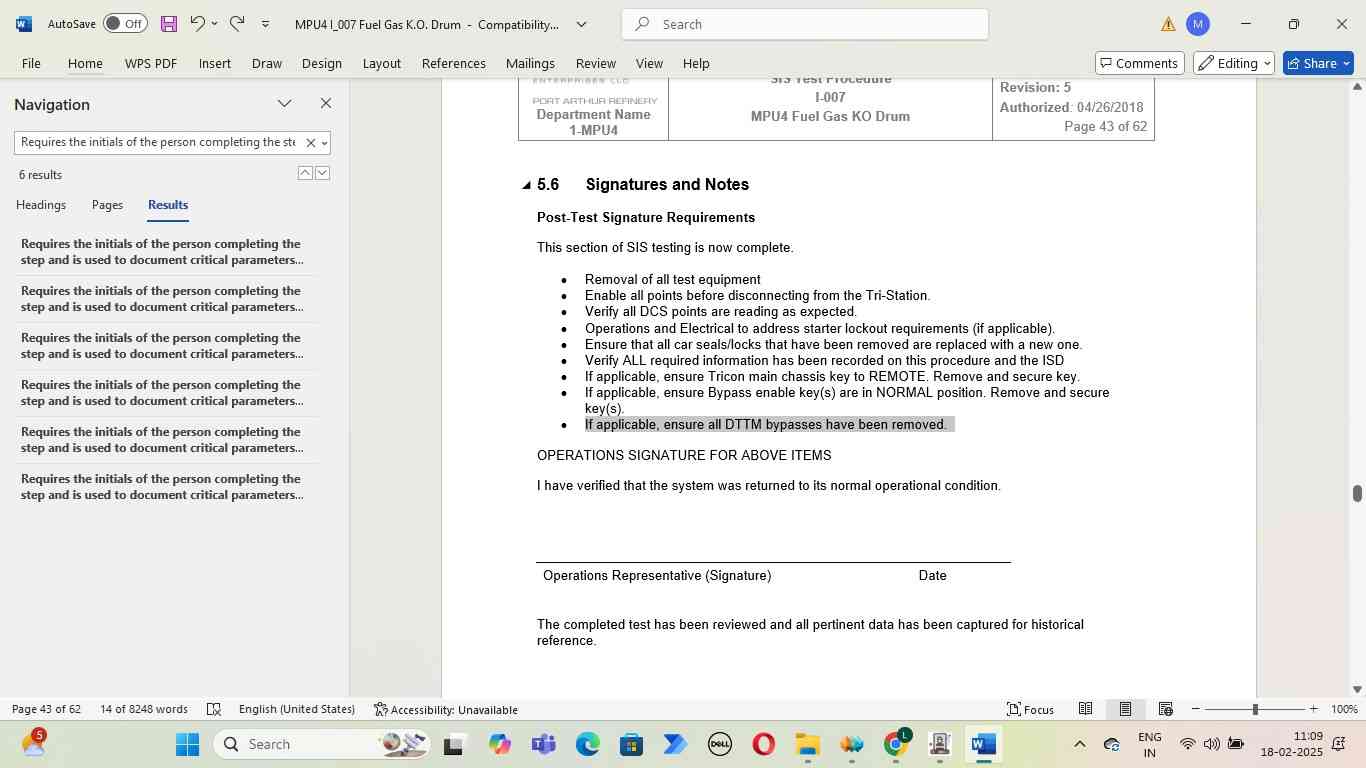The height and width of the screenshot is (768, 1366).
Task: Open the References ribbon tab
Action: (454, 63)
